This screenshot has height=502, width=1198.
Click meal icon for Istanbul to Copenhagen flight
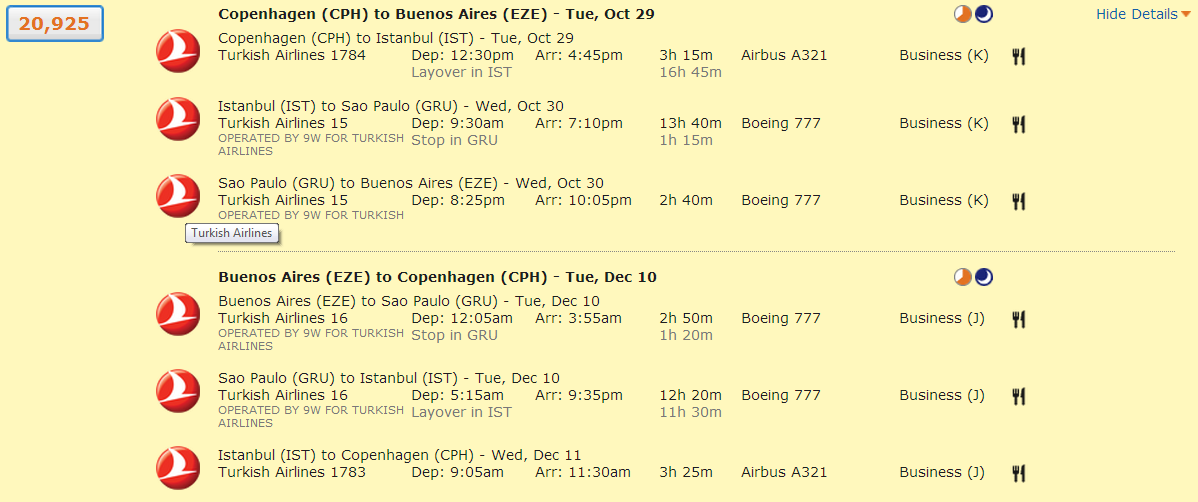(x=1018, y=473)
